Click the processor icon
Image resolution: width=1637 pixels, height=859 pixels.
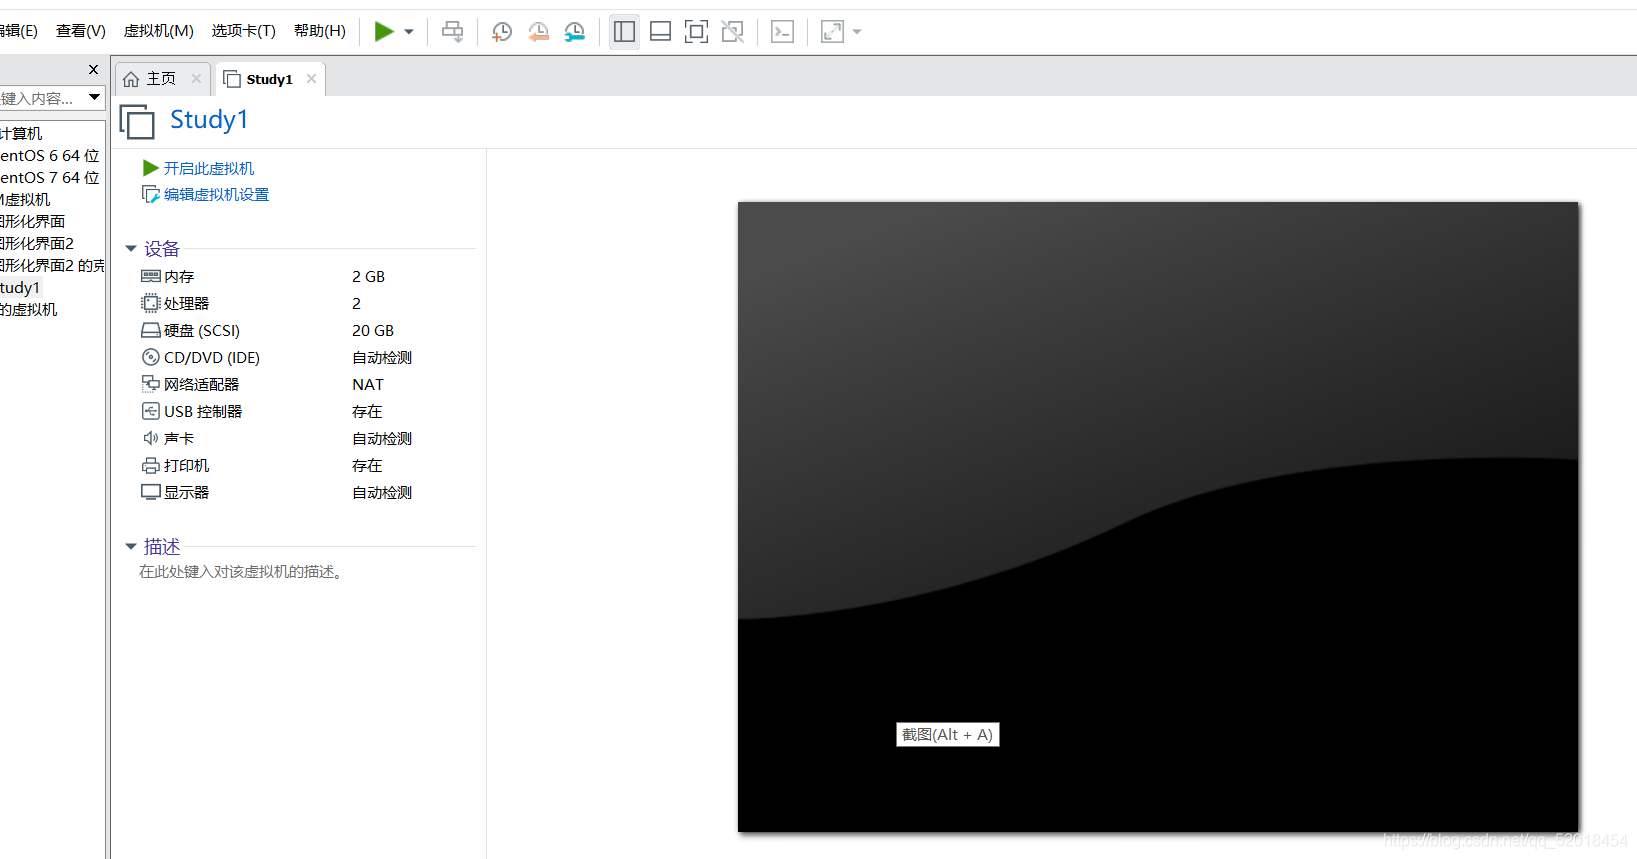click(x=151, y=303)
